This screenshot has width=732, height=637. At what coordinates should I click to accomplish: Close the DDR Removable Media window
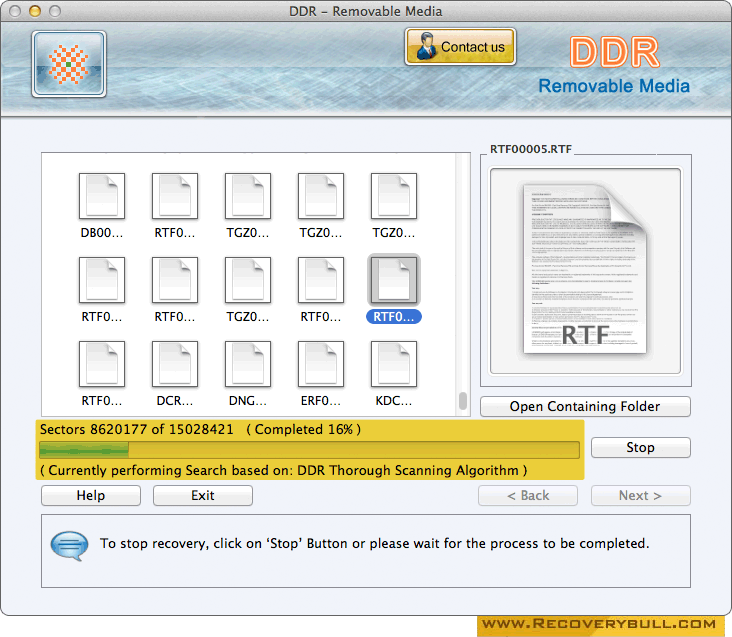pos(14,11)
